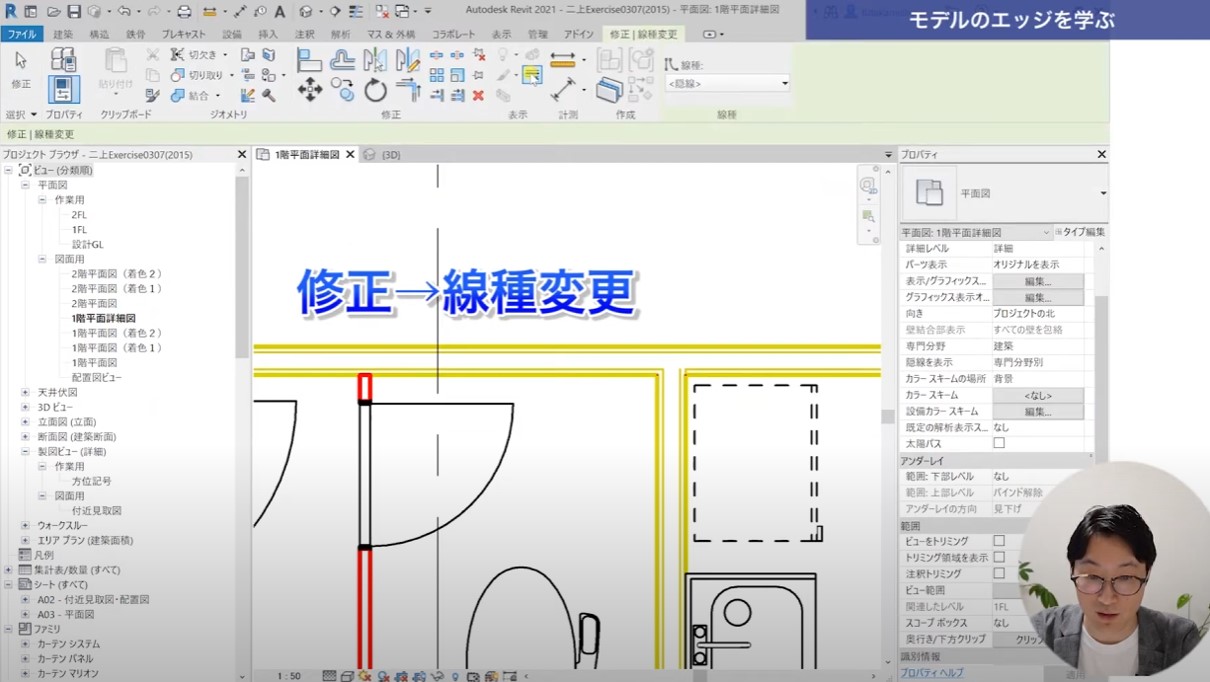1210x682 pixels.
Task: Open the 2階平面図 view in project browser
Action: point(94,304)
